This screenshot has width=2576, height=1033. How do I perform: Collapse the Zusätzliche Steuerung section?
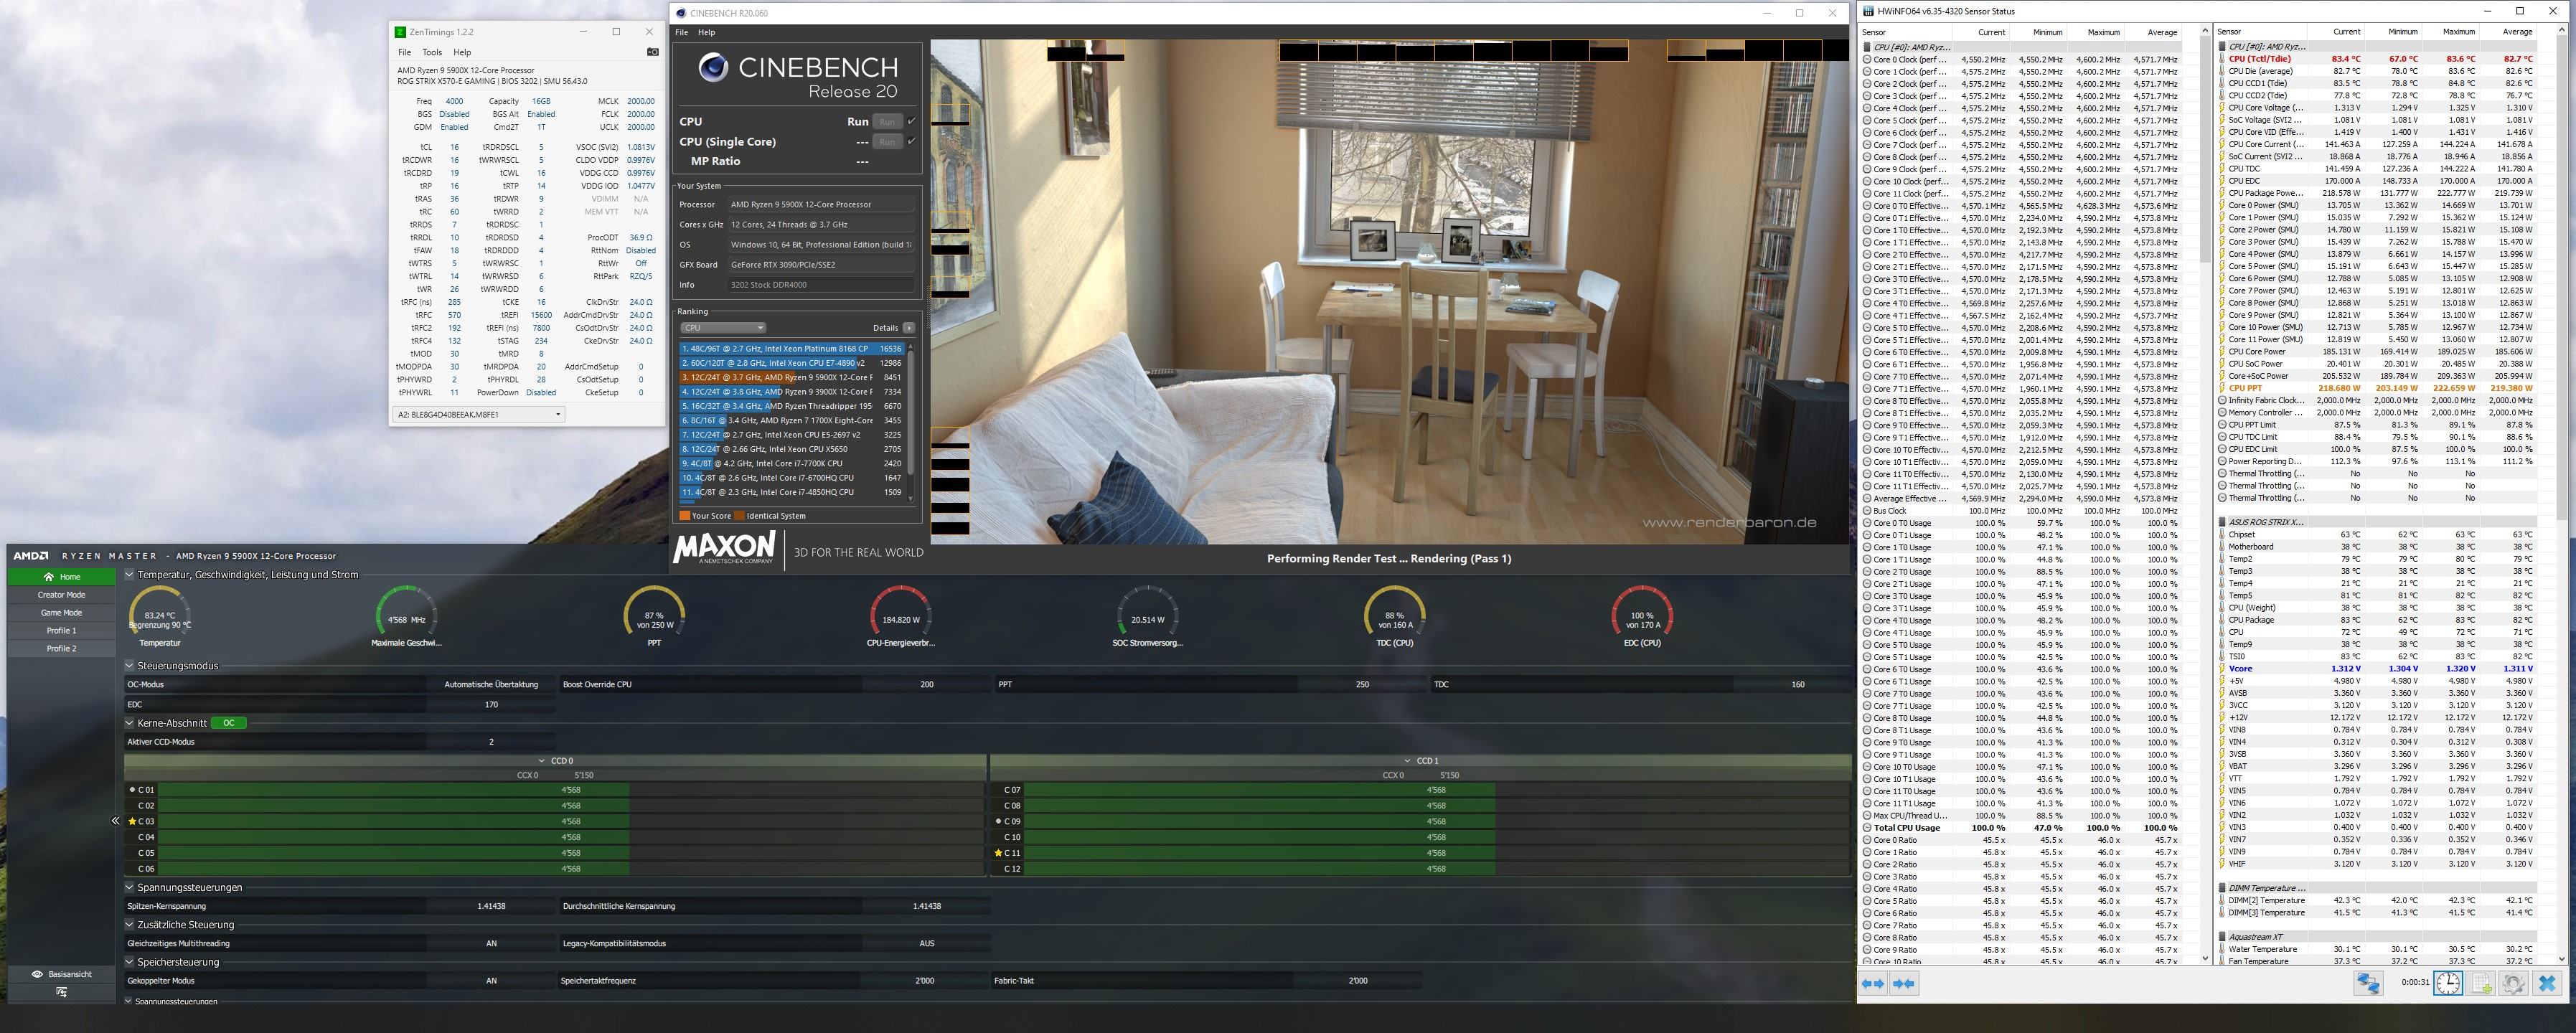129,925
